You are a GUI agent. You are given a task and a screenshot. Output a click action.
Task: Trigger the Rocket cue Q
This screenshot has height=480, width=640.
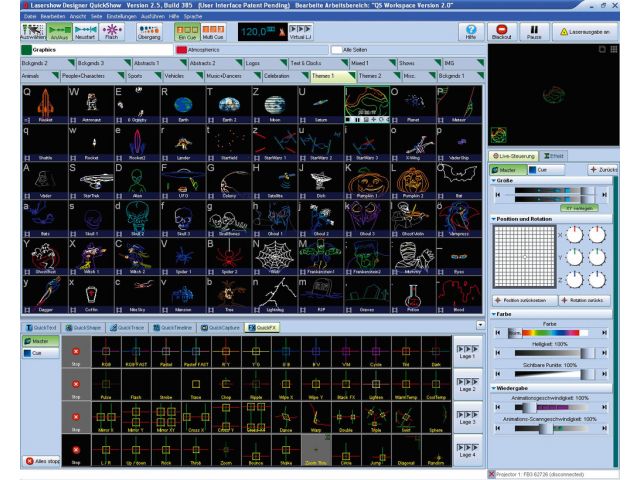coord(45,104)
